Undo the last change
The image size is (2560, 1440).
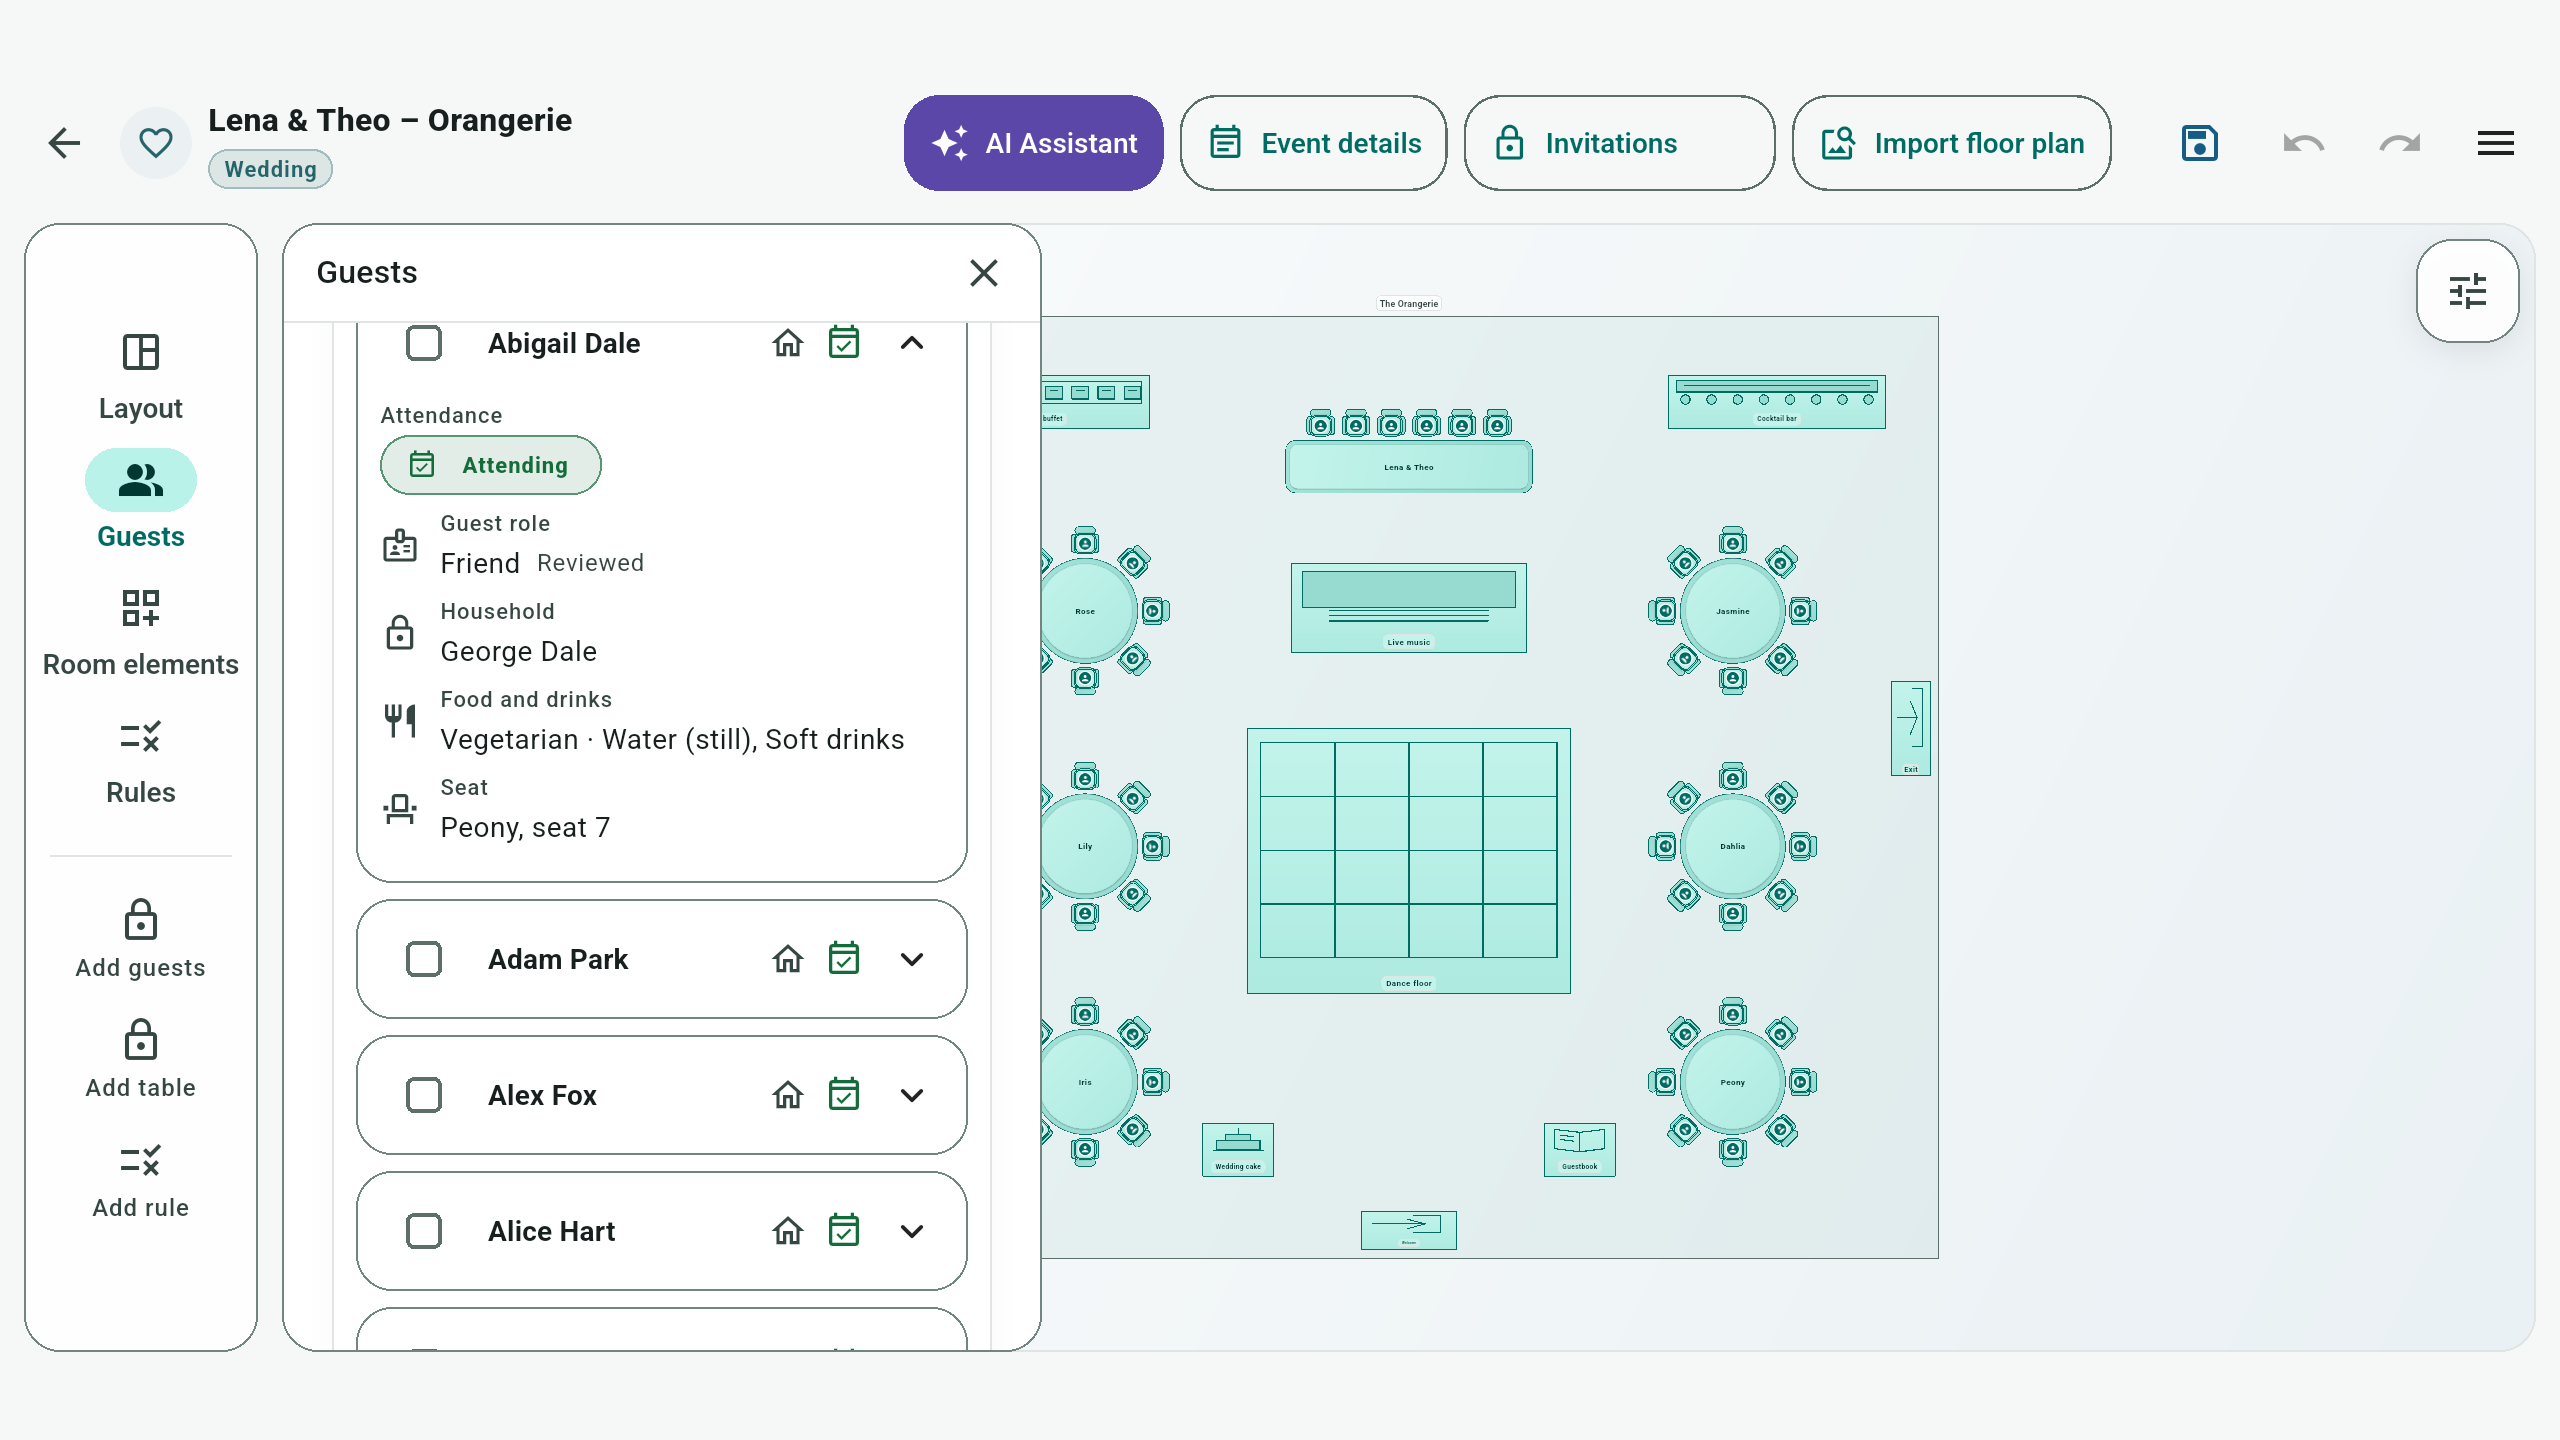[x=2304, y=143]
